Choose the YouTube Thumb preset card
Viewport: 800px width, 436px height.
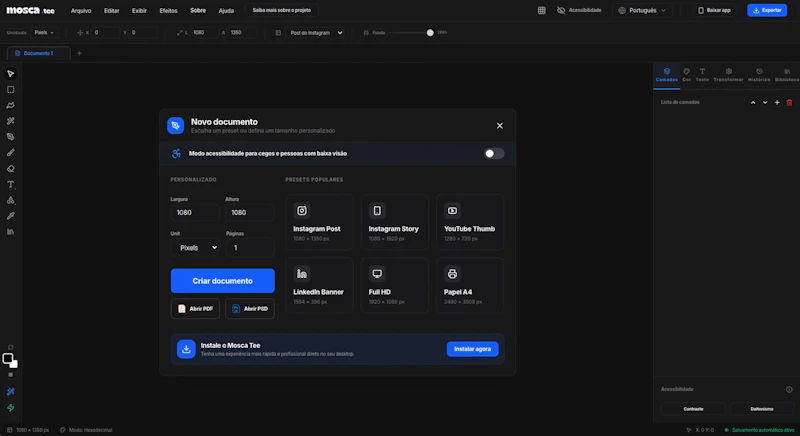(x=470, y=222)
